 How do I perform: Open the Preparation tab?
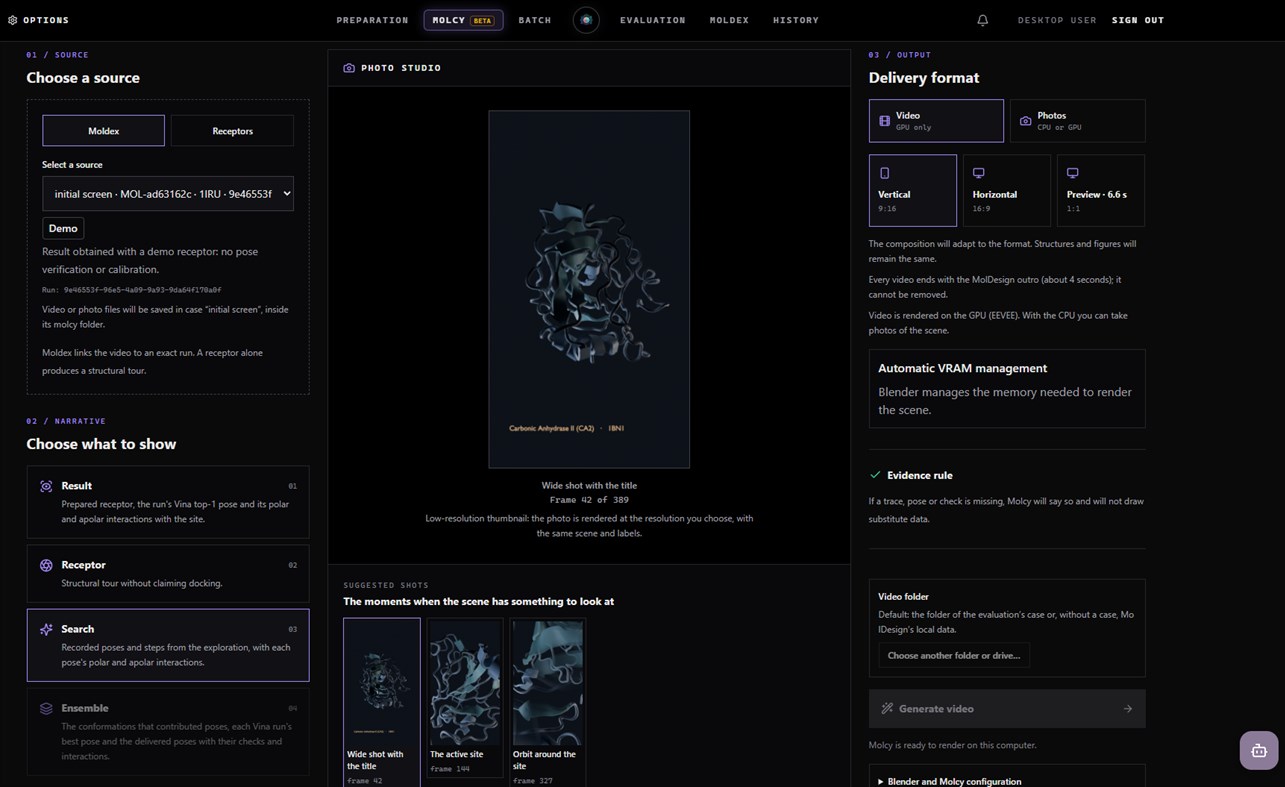point(372,20)
